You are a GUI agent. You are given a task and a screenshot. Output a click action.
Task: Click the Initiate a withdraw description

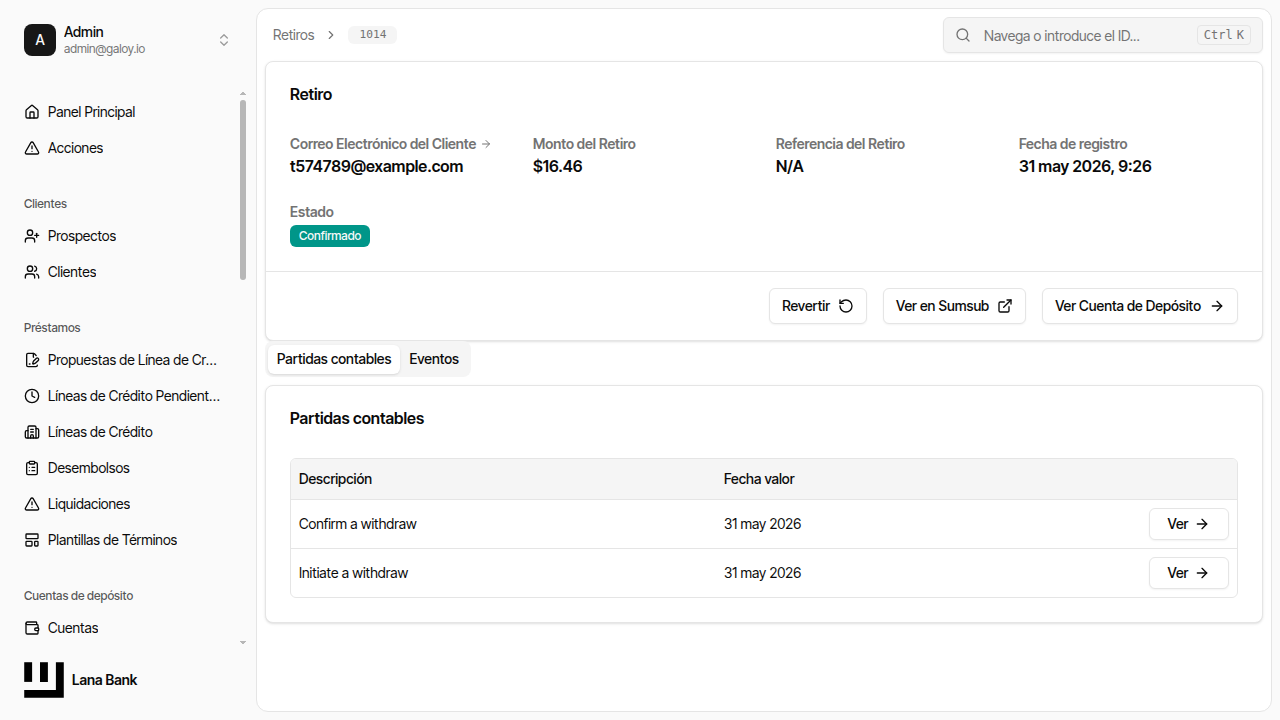click(x=354, y=573)
